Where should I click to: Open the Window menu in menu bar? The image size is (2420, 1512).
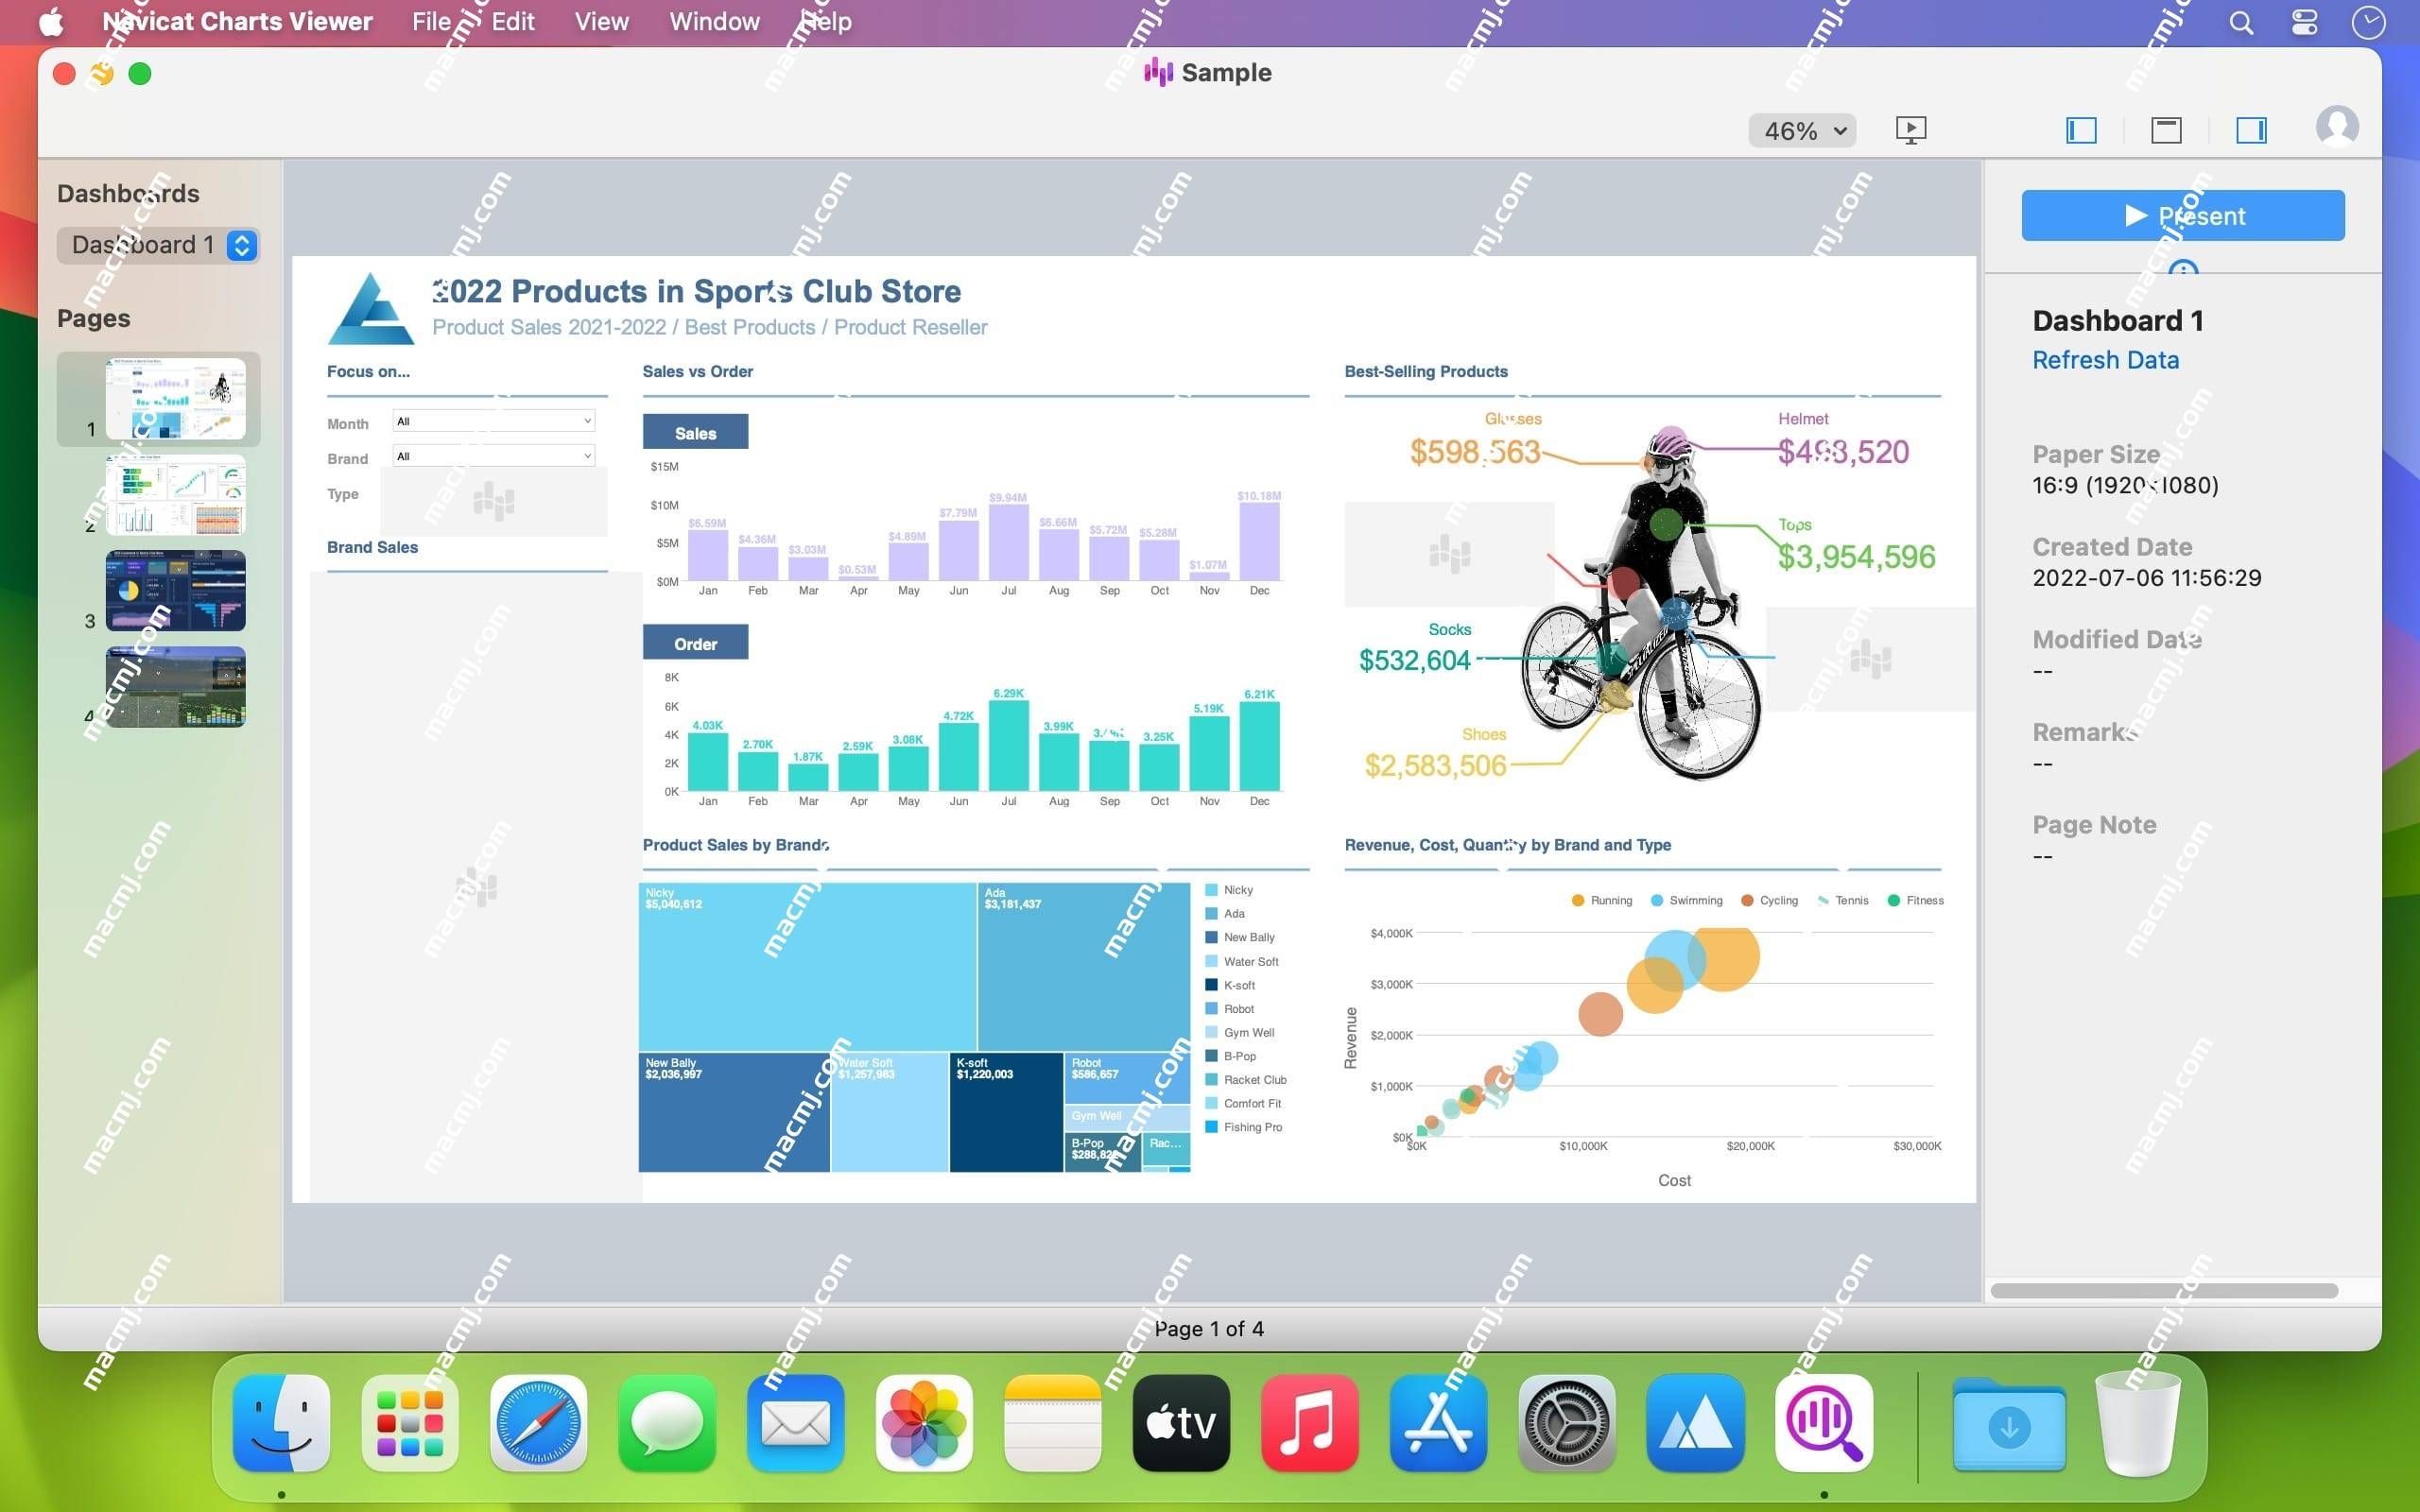[x=715, y=21]
